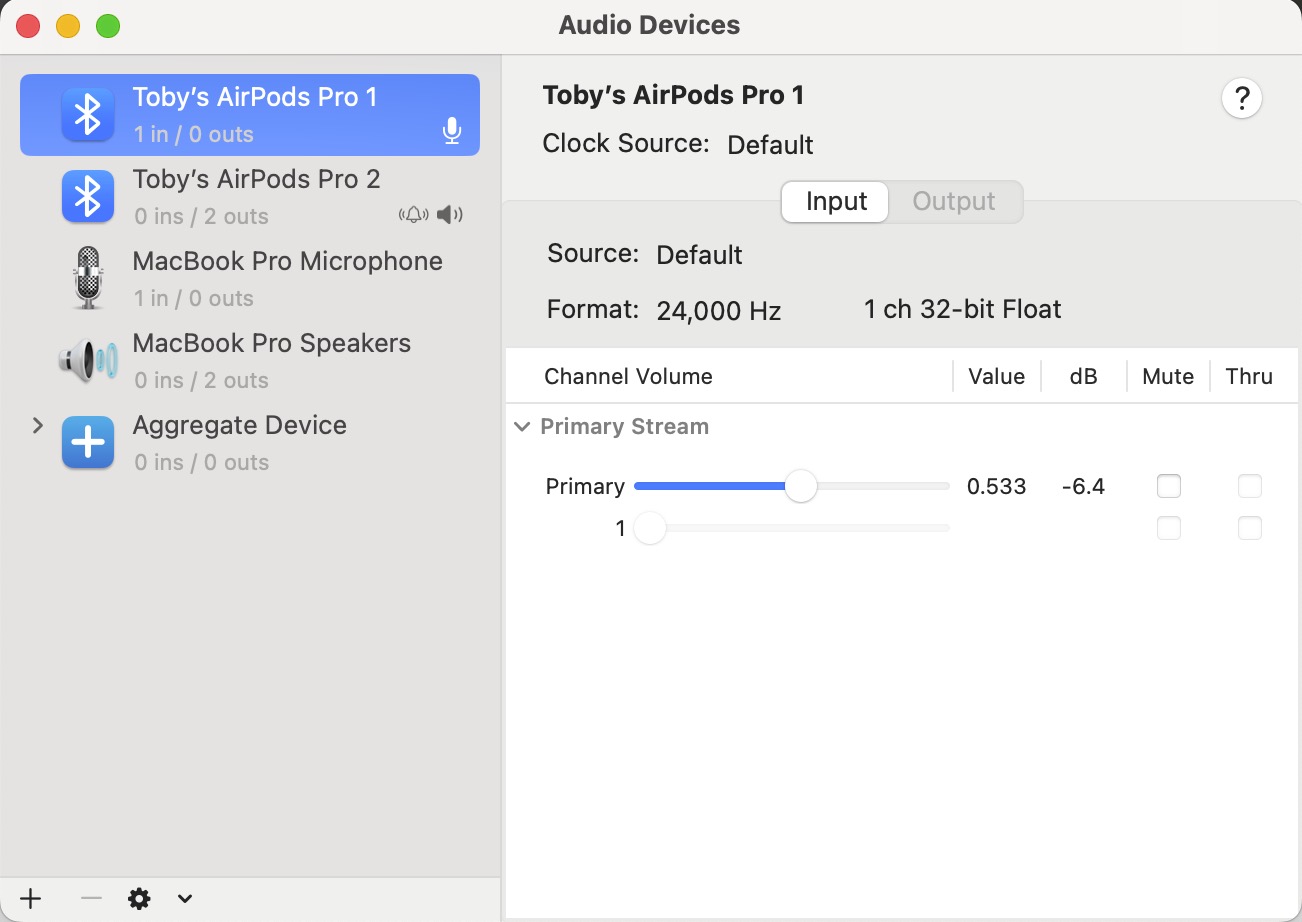
Task: Click the default input microphone badge on AirPods Pro 1
Action: pos(452,131)
